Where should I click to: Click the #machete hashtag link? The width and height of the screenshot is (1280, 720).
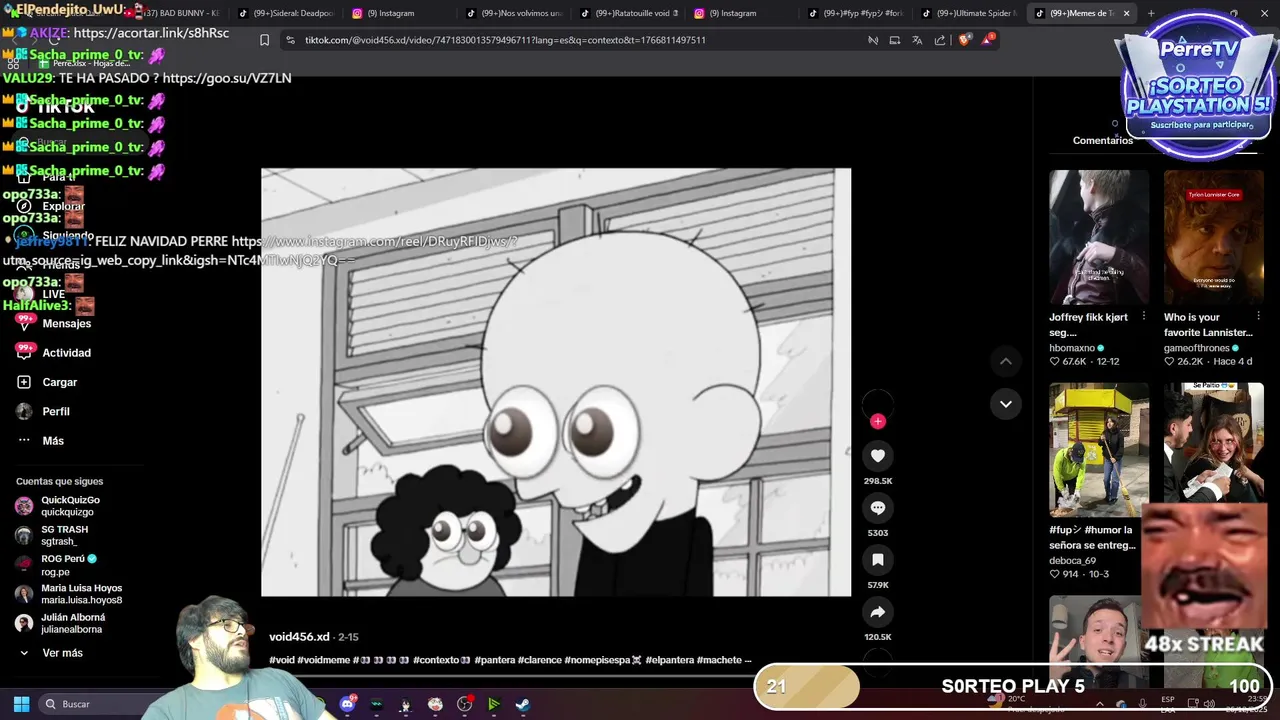click(718, 660)
